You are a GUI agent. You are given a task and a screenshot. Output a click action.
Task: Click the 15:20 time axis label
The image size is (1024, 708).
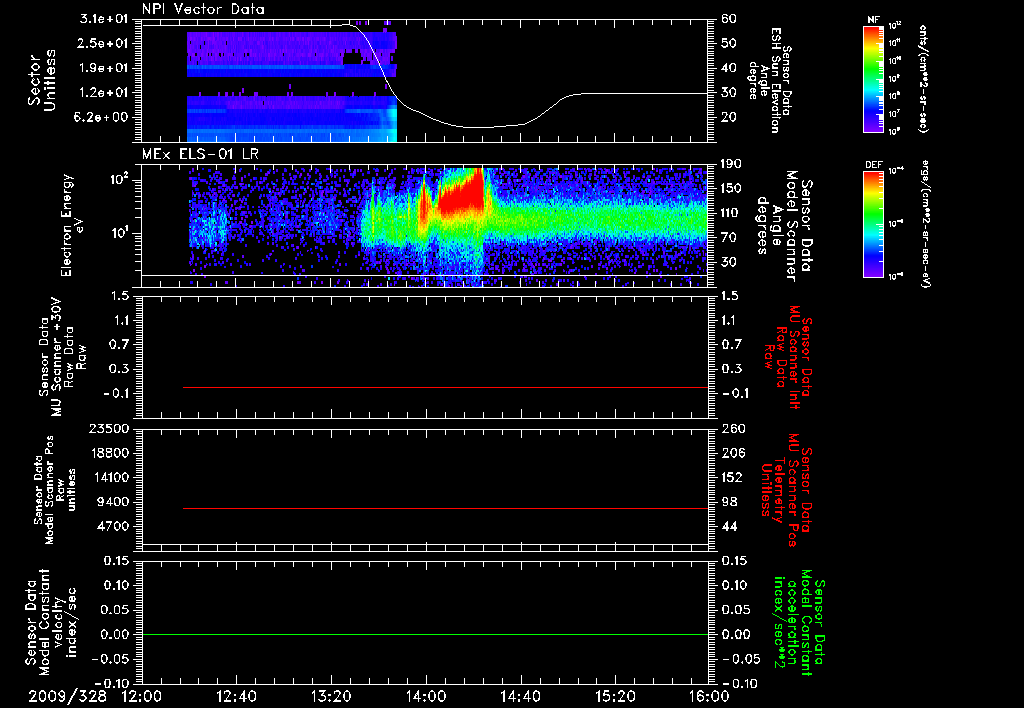[615, 696]
